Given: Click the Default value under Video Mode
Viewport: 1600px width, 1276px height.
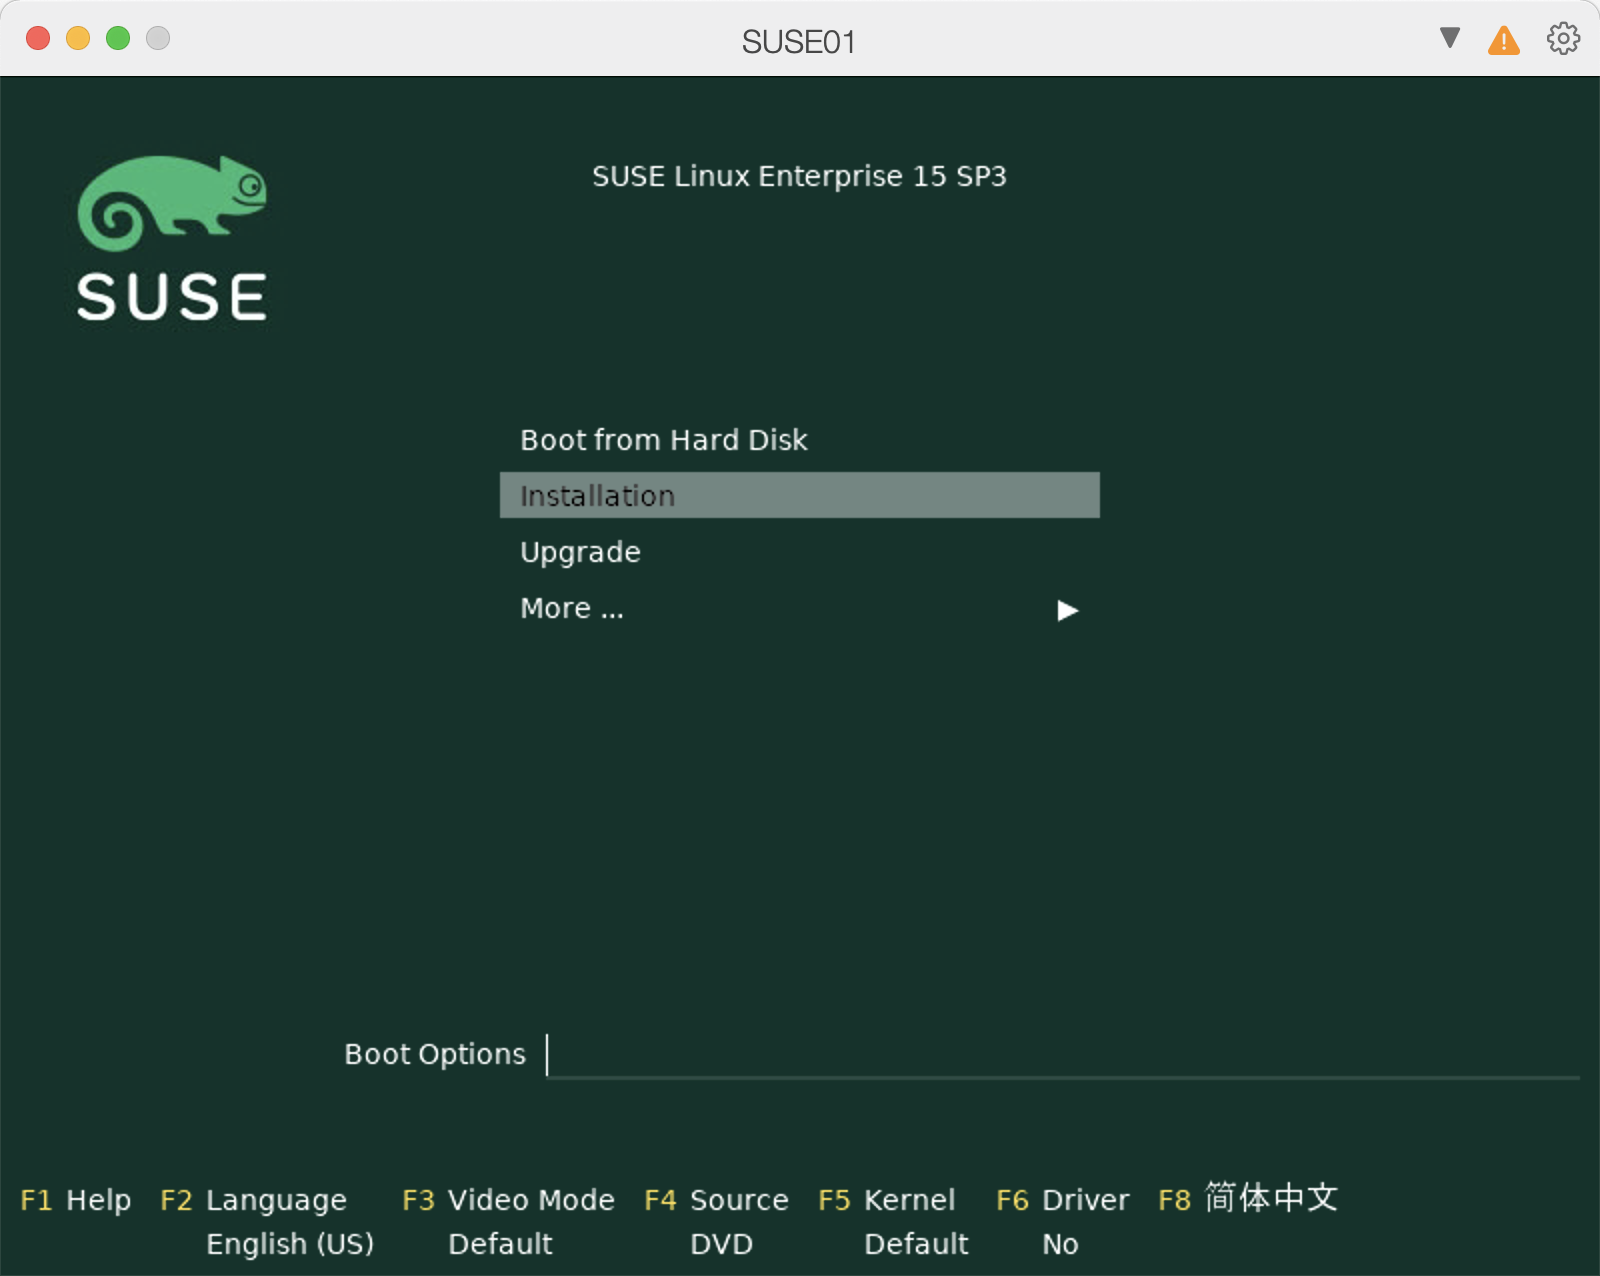Looking at the screenshot, I should point(500,1244).
